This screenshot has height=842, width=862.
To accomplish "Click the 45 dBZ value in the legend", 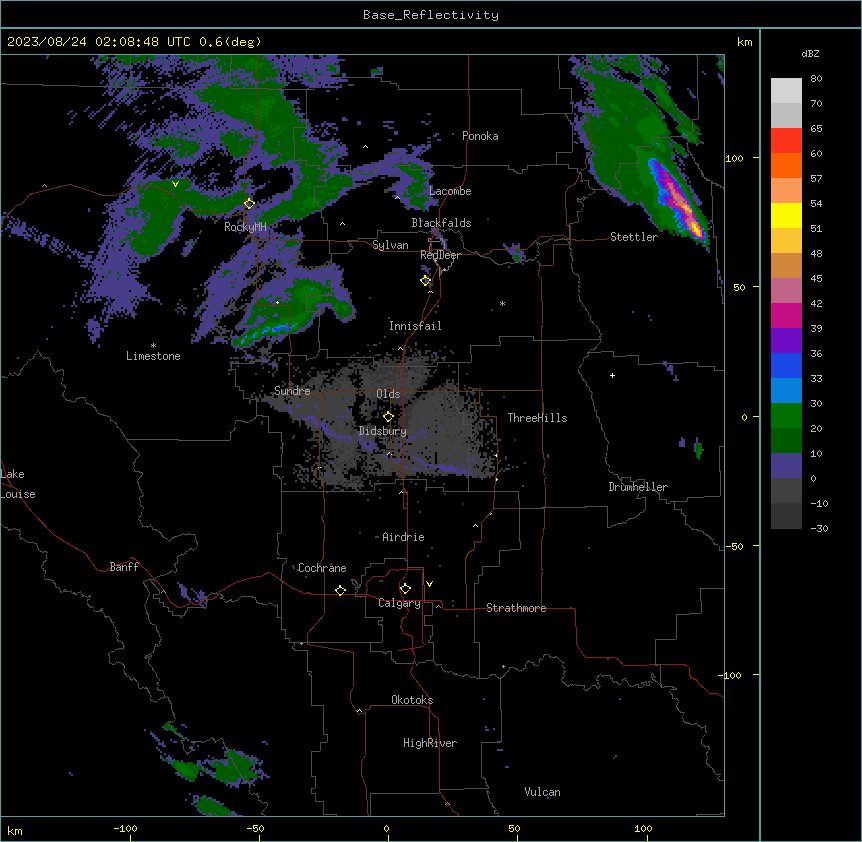I will point(816,278).
